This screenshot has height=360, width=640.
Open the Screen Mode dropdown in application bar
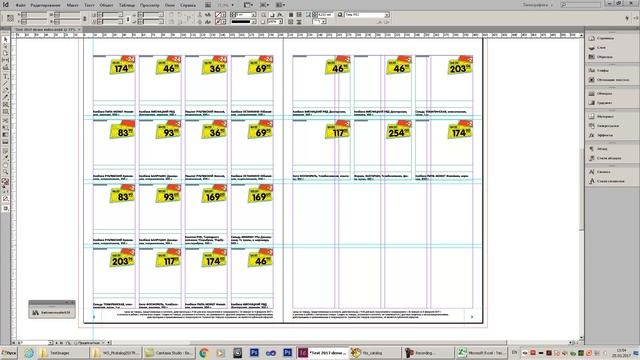[264, 5]
